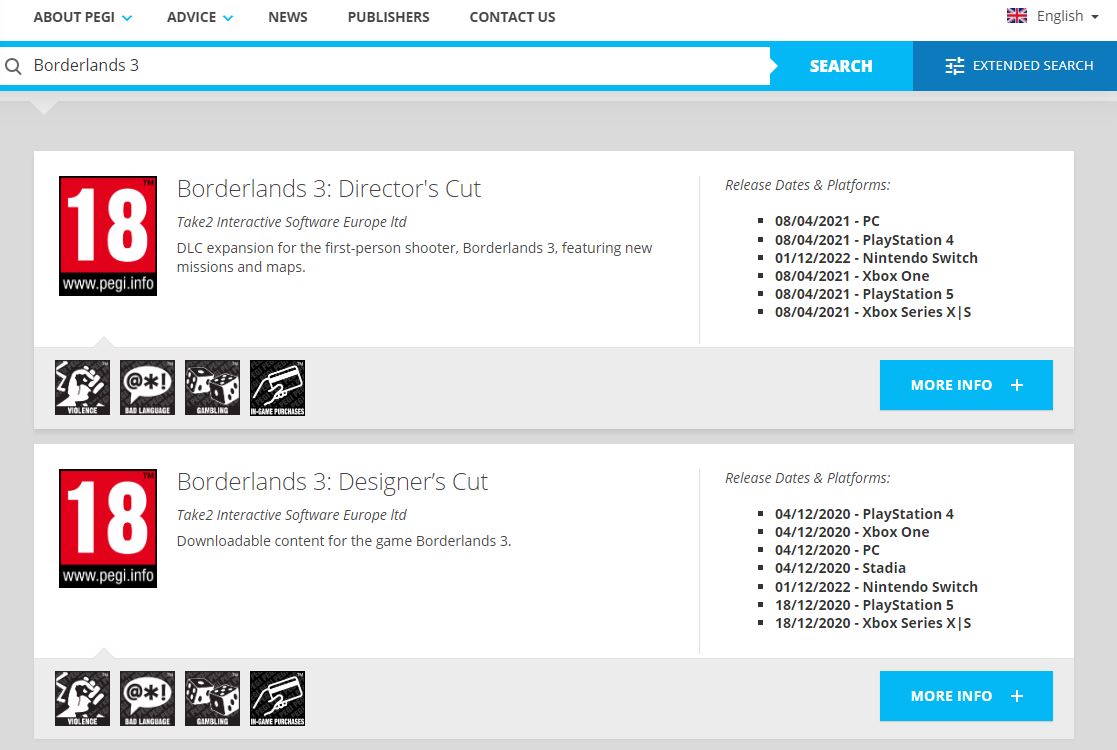This screenshot has height=750, width=1117.
Task: Click More Info for Director's Cut
Action: click(x=966, y=385)
